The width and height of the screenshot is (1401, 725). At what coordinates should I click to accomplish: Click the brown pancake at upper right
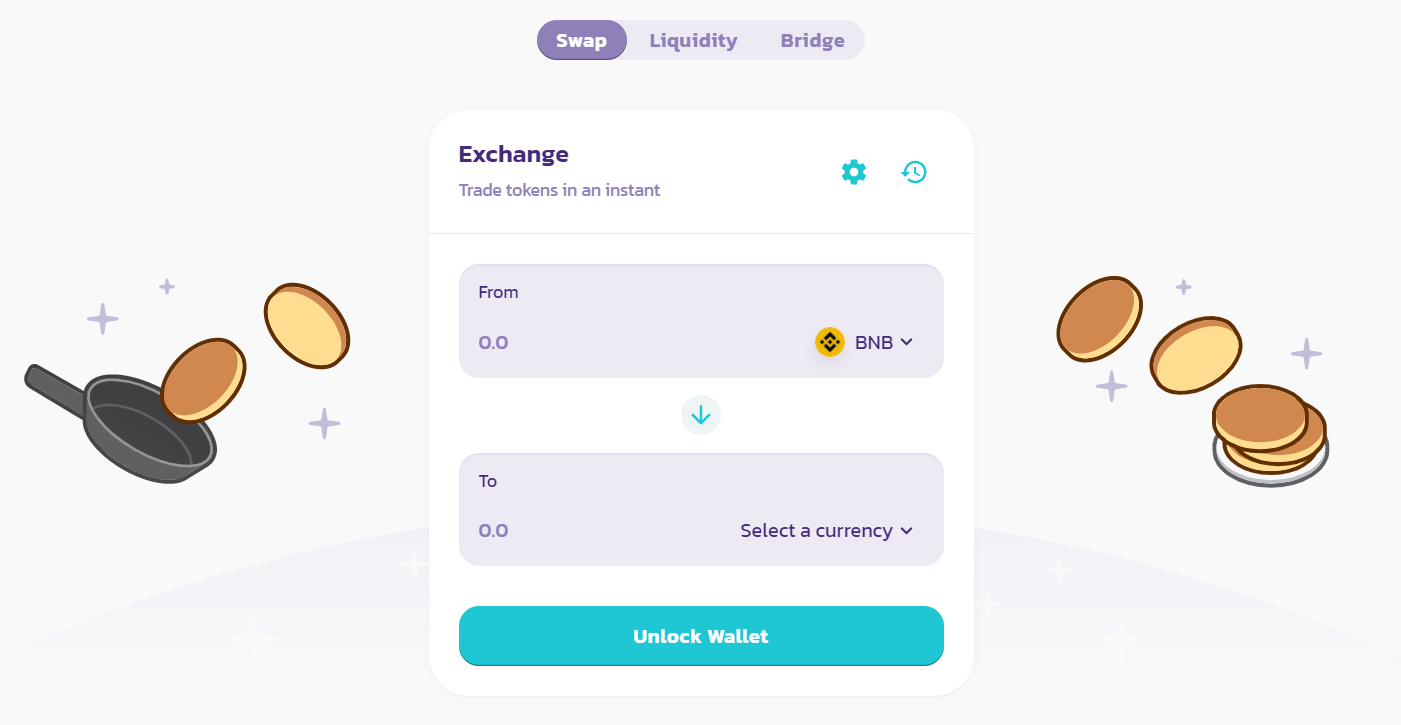1099,319
